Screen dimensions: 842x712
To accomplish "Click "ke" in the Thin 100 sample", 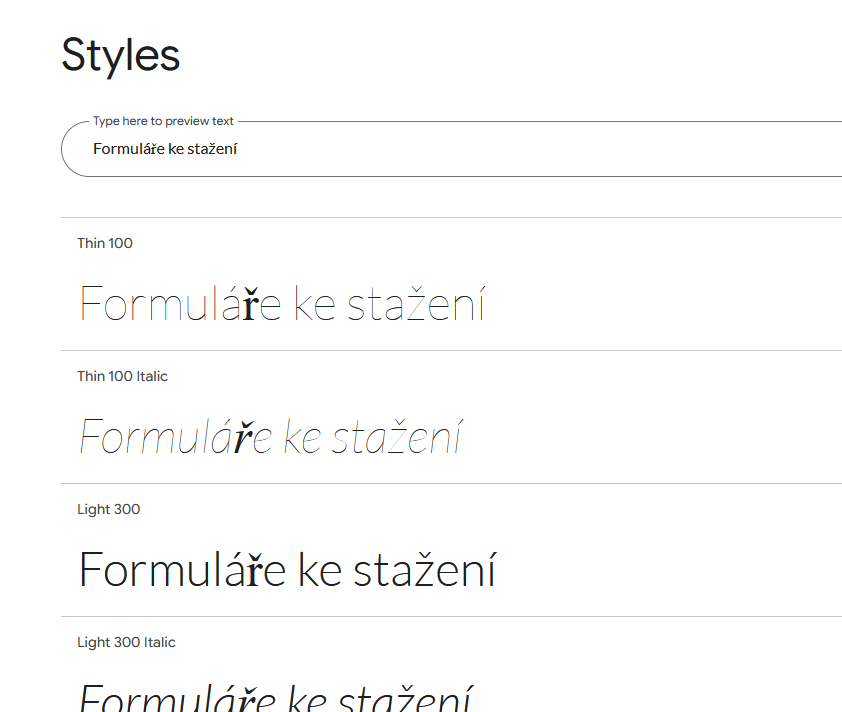I will (314, 304).
